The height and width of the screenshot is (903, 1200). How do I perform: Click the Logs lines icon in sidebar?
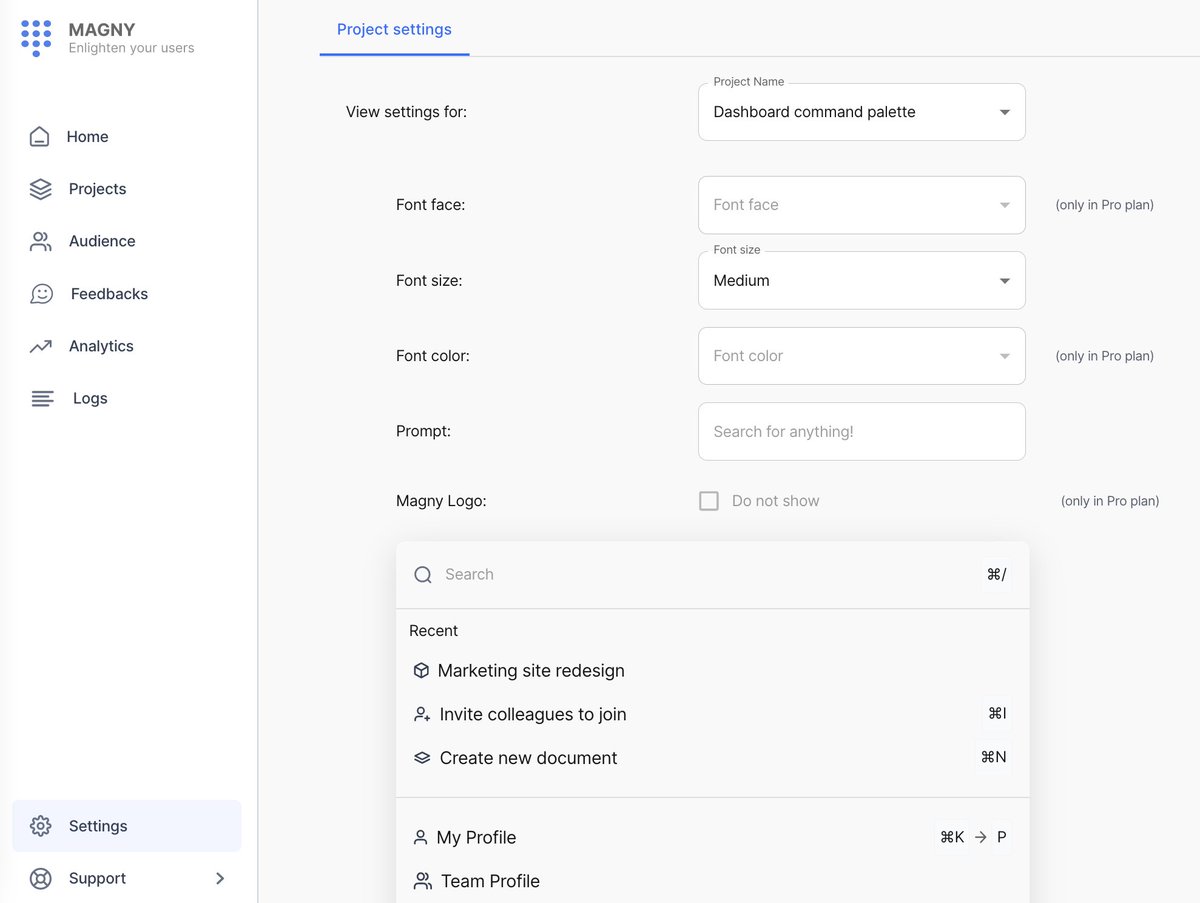42,398
